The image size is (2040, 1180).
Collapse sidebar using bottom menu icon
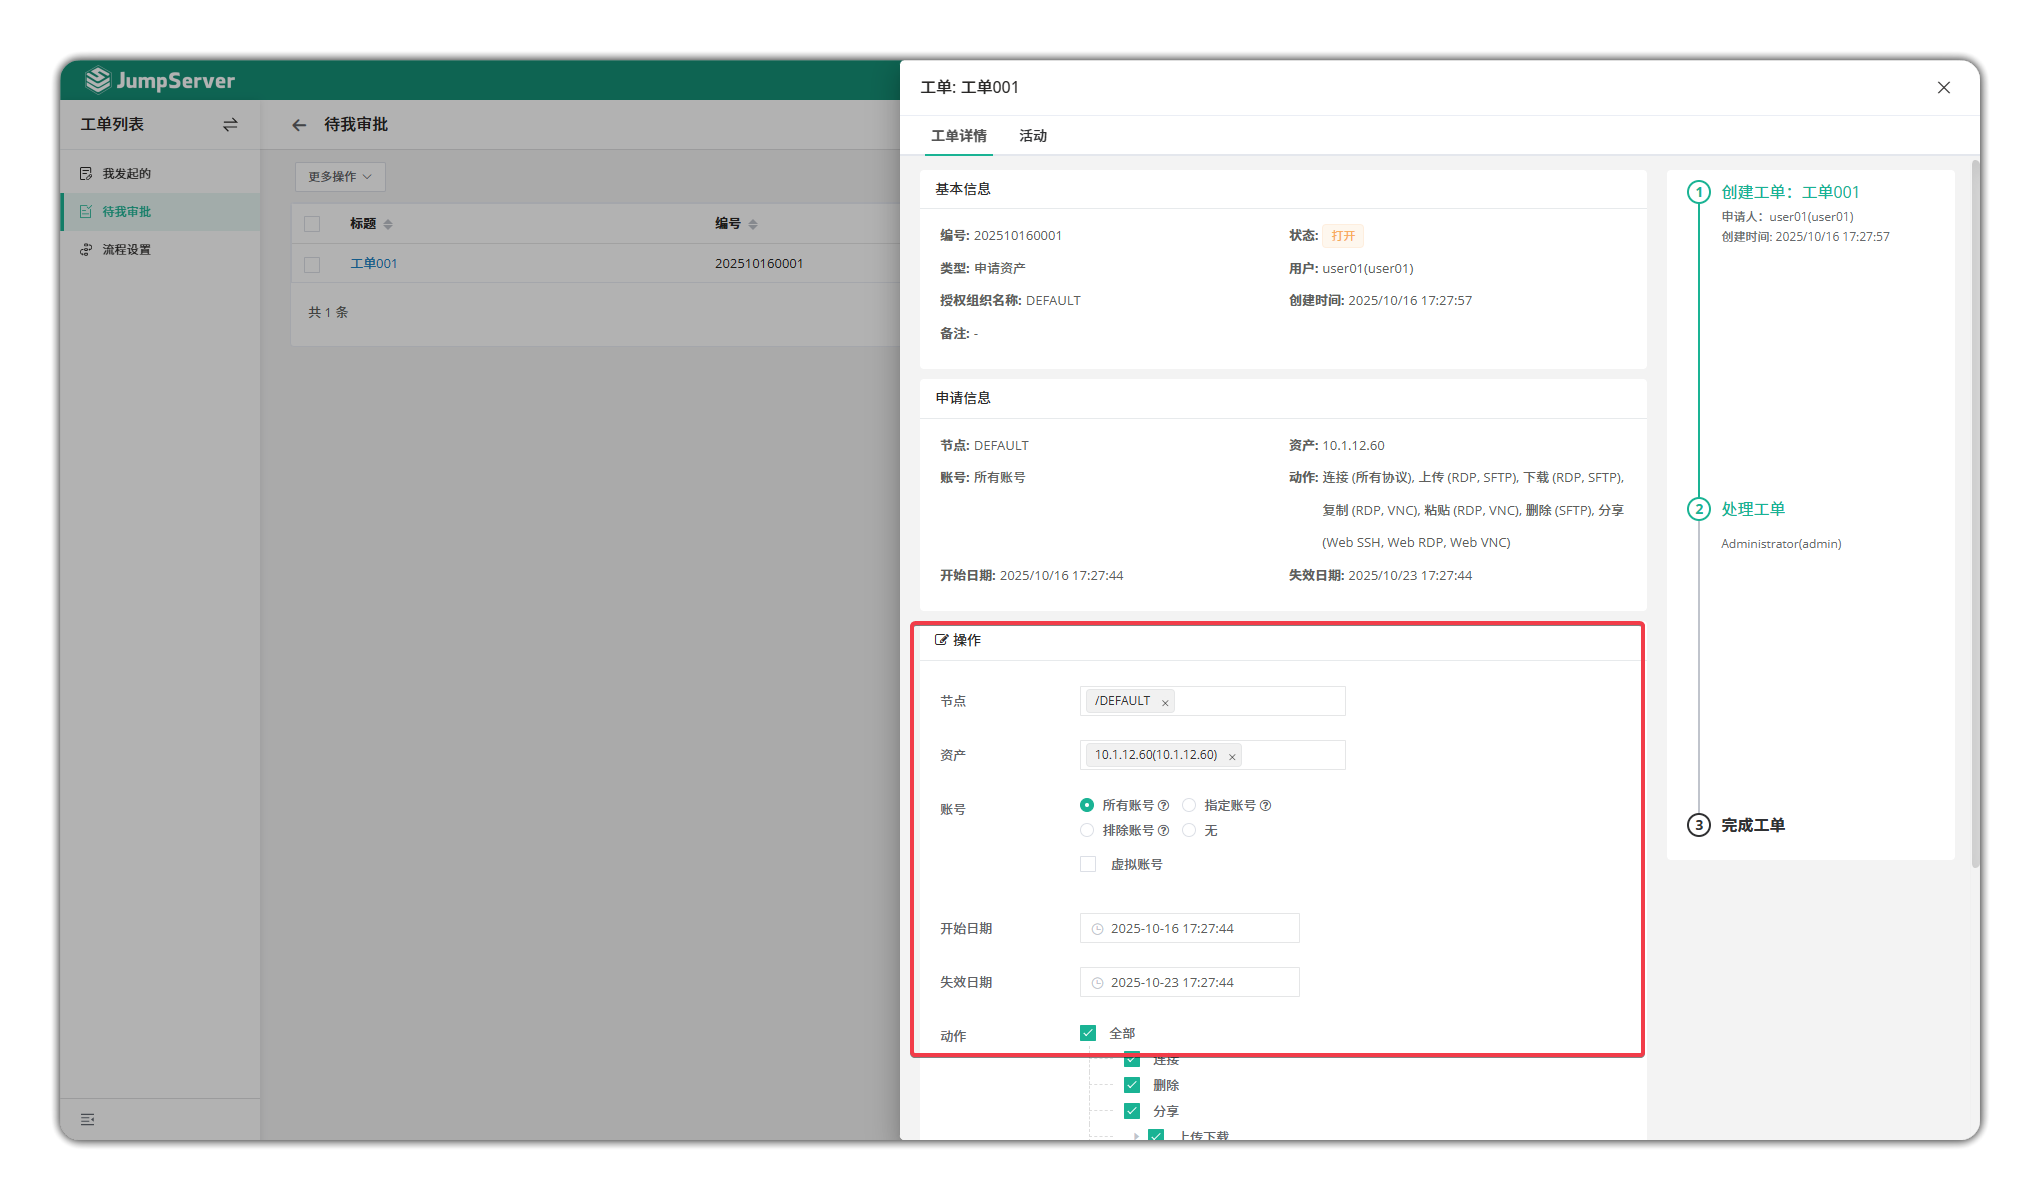click(x=88, y=1119)
